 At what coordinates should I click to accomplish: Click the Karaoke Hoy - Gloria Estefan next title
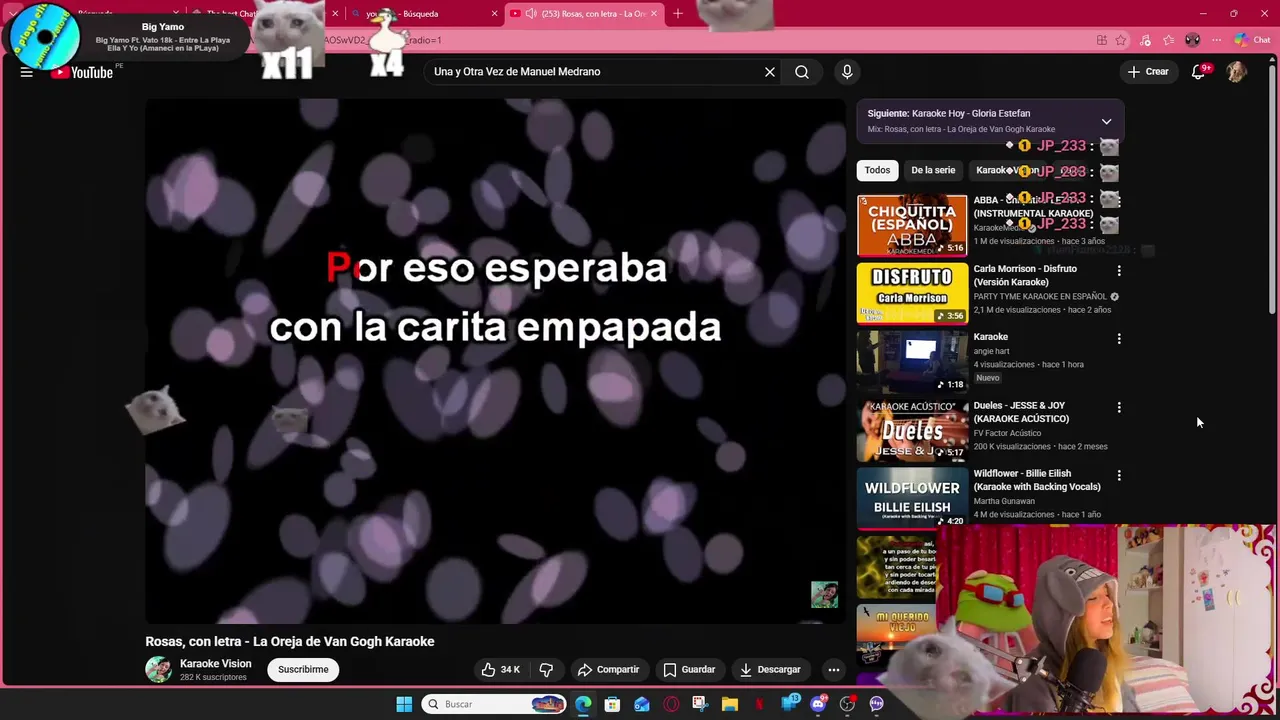click(x=971, y=113)
